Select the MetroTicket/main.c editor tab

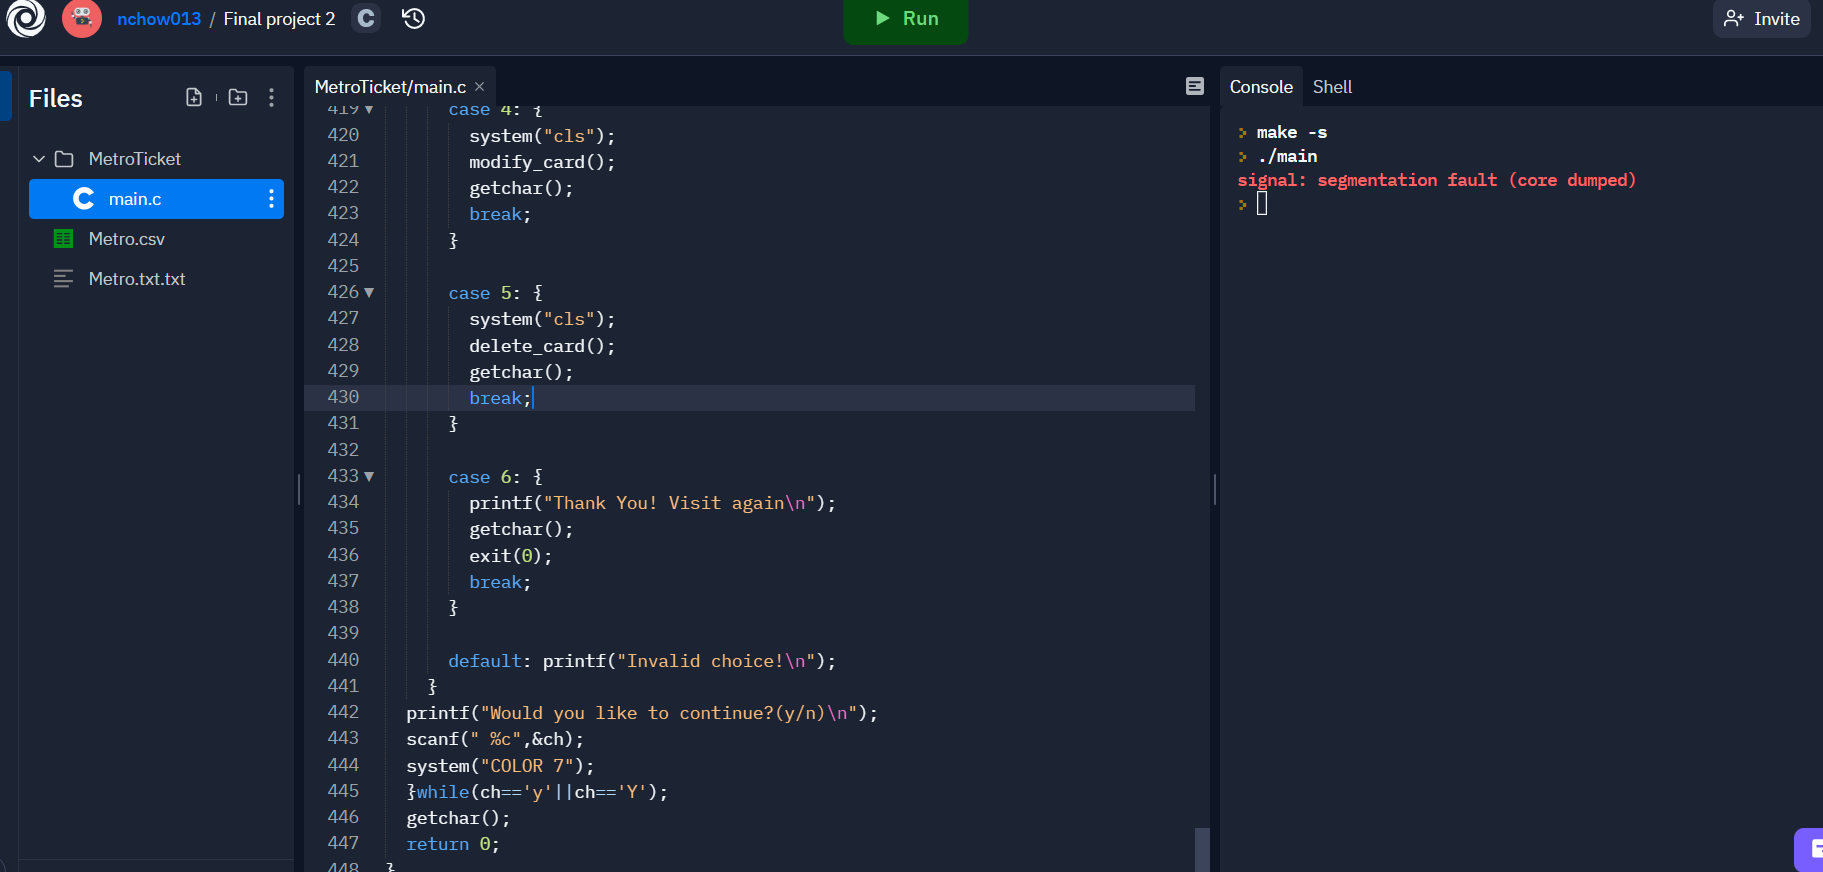click(390, 87)
